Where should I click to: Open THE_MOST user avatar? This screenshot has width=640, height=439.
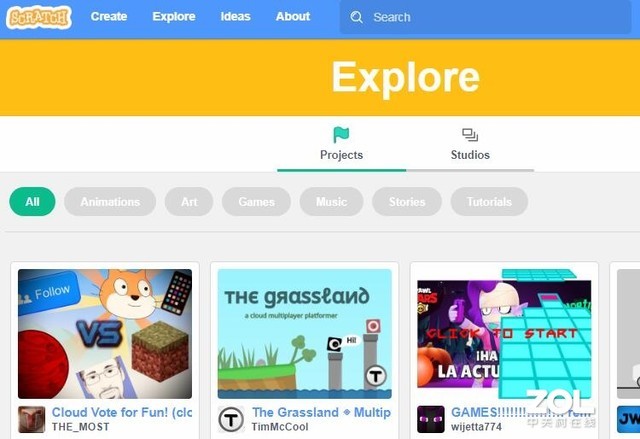(31, 419)
